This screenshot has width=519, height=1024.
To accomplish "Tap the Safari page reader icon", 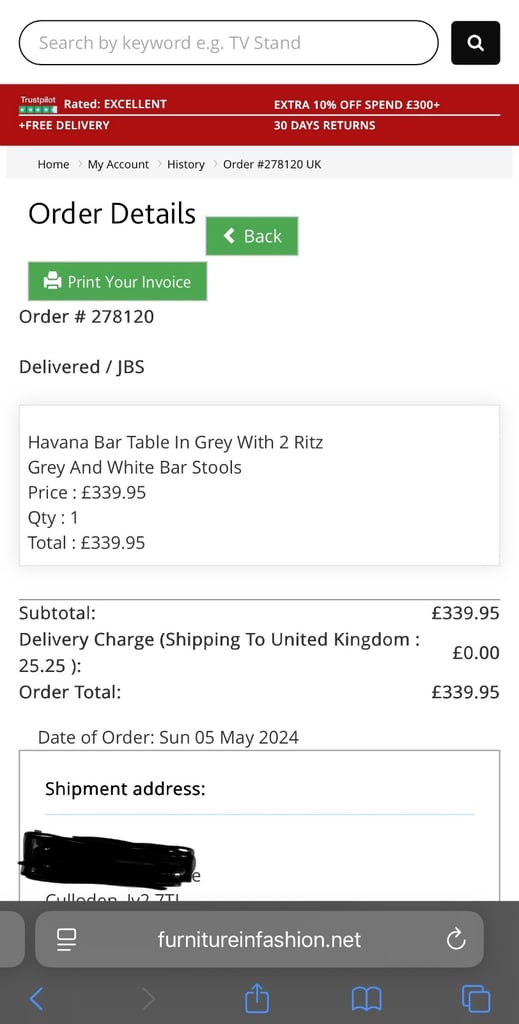I will pyautogui.click(x=67, y=939).
